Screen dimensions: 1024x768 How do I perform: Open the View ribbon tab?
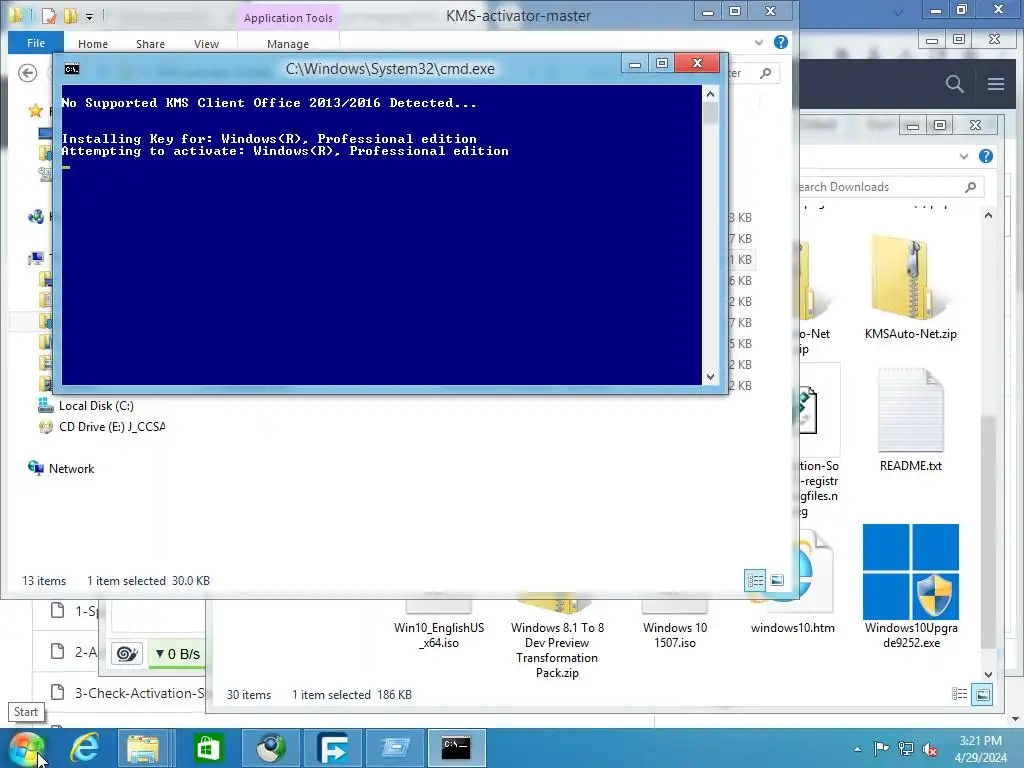(x=206, y=44)
